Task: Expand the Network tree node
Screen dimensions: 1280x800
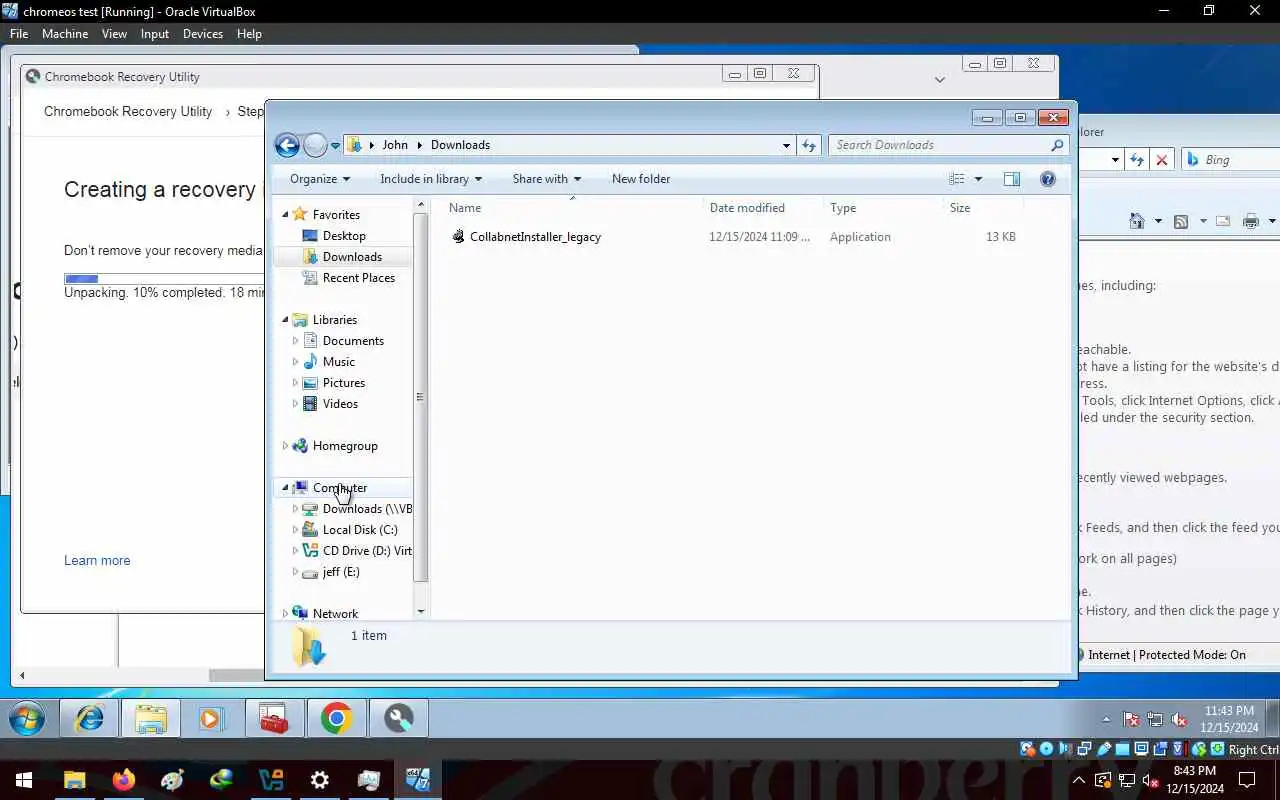Action: 285,614
